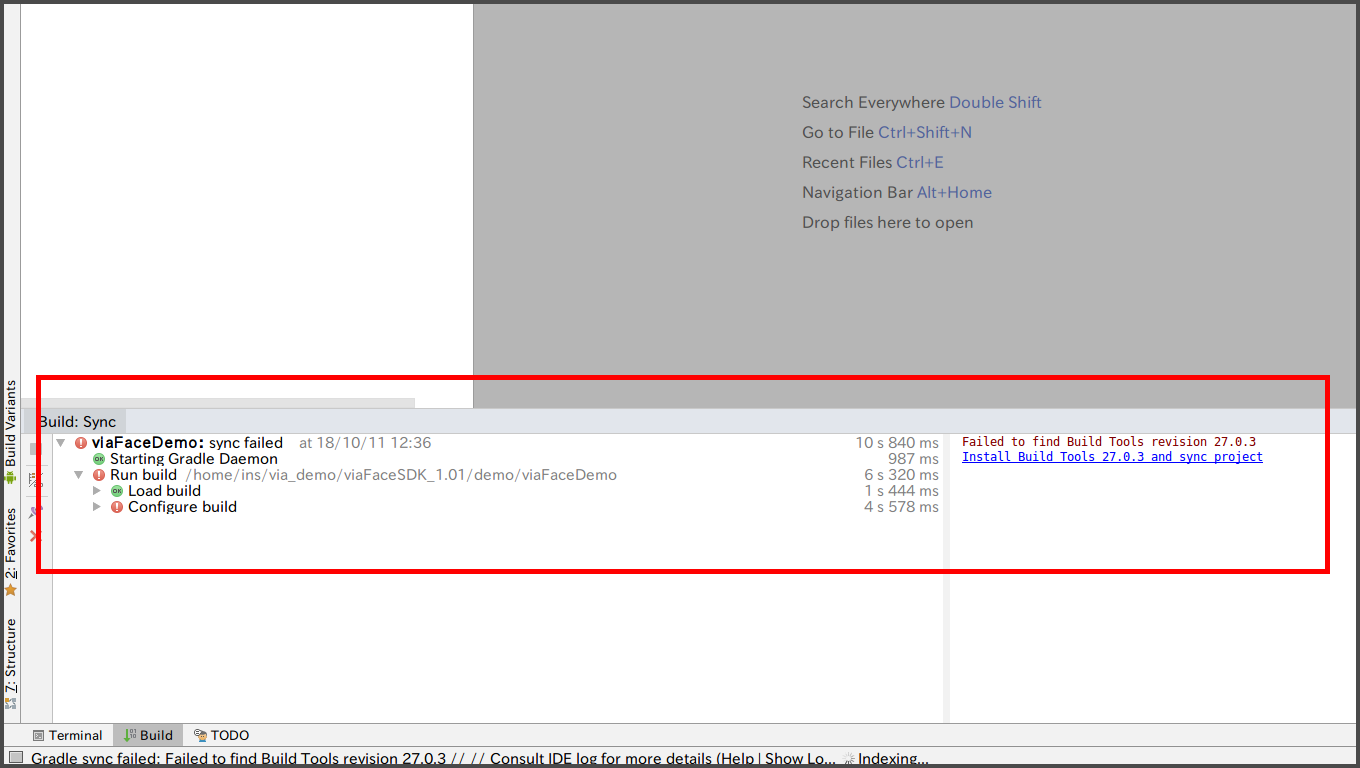Select the Build tool window tab

pos(148,735)
